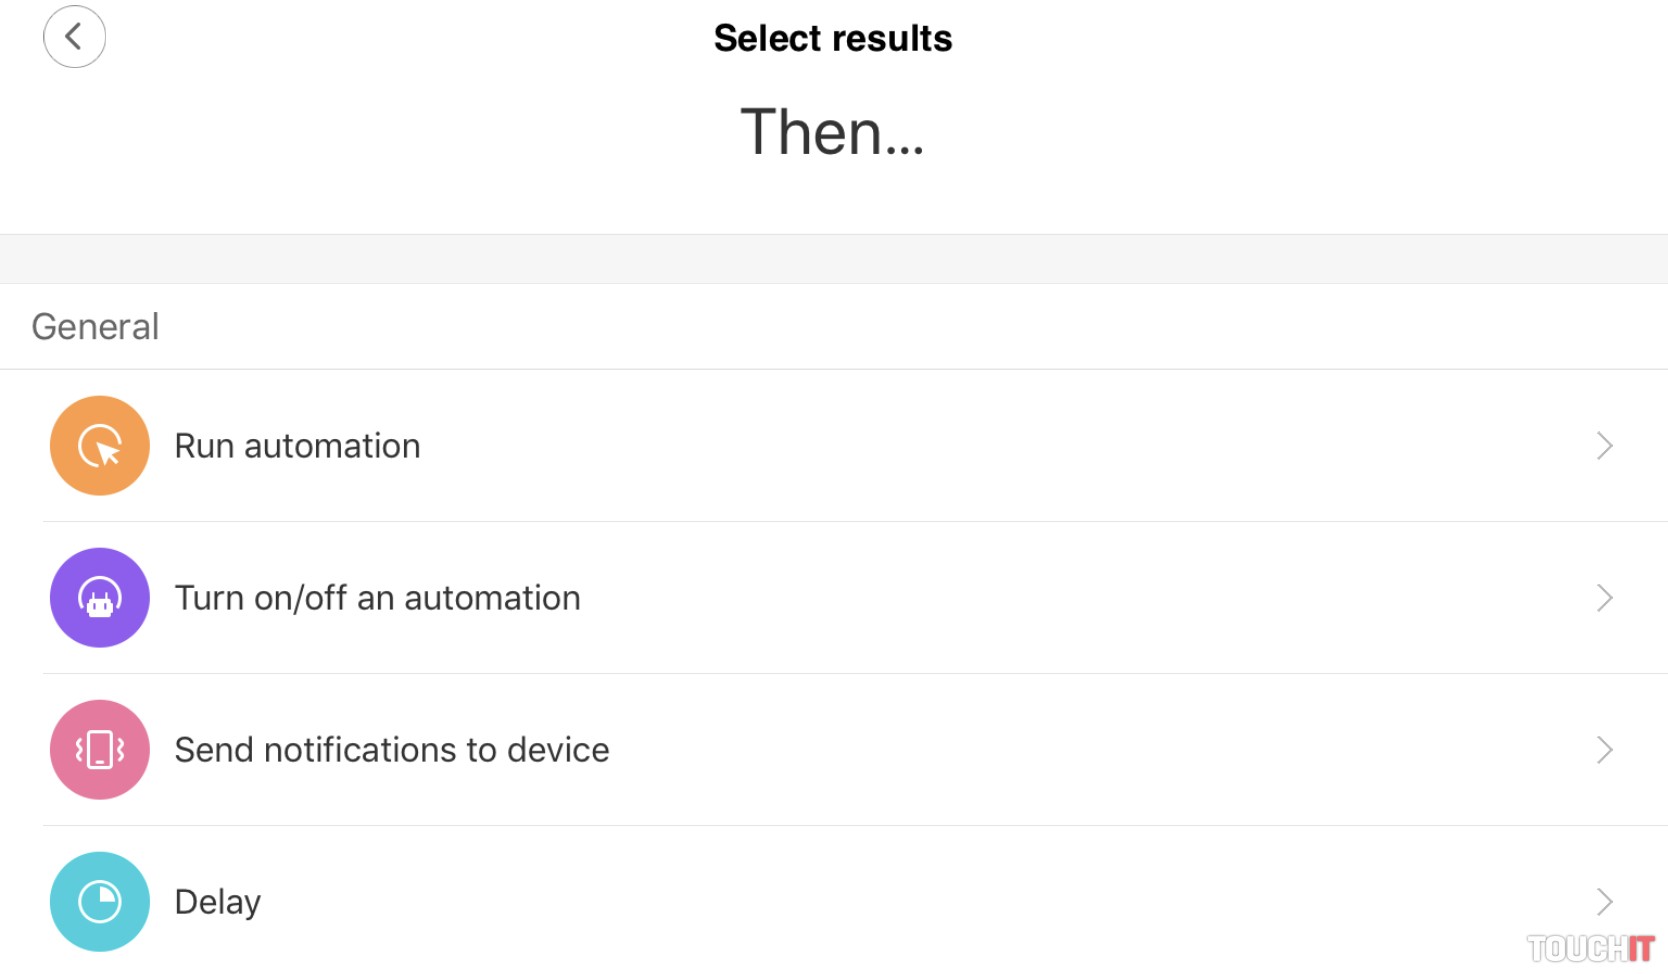Image resolution: width=1668 pixels, height=974 pixels.
Task: Click blank space beside the Then... heading
Action: [x=1250, y=132]
